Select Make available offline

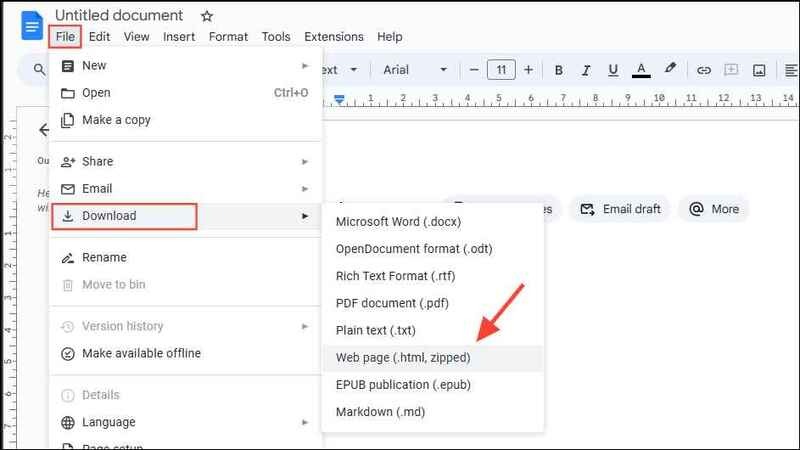click(x=186, y=353)
